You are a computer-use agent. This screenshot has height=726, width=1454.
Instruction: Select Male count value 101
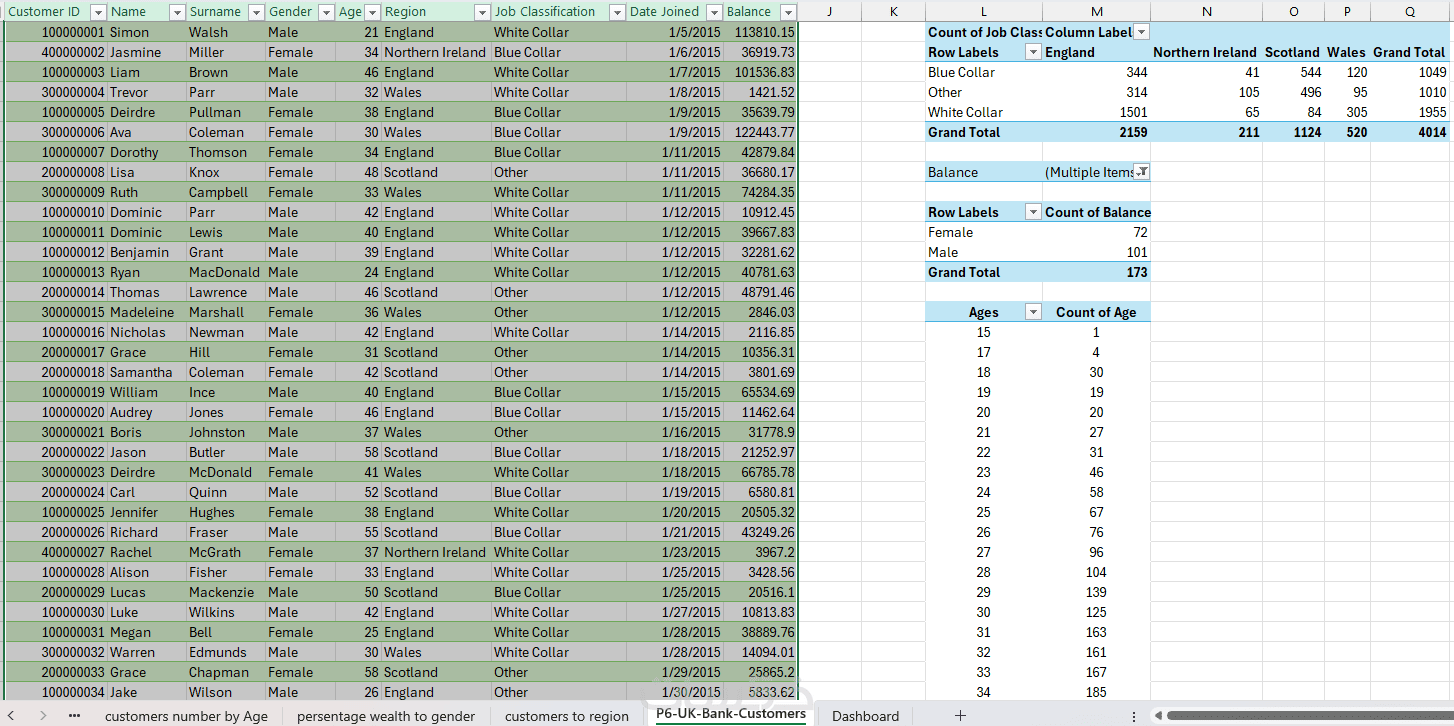(x=1097, y=252)
